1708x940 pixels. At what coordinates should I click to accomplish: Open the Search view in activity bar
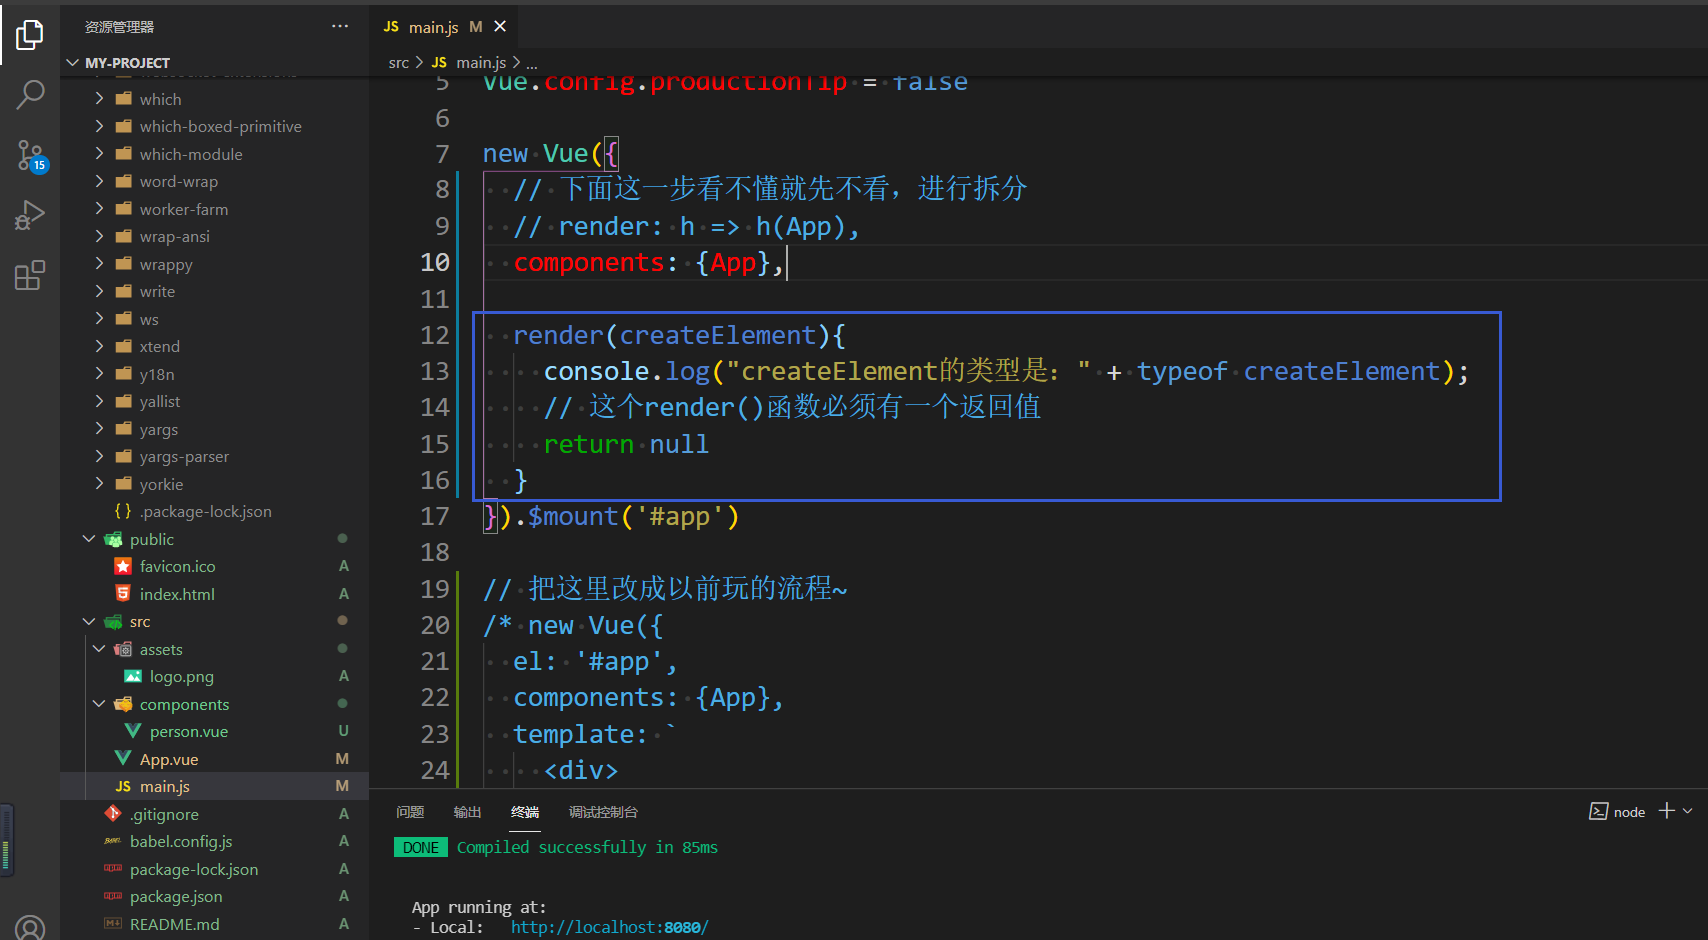point(30,95)
